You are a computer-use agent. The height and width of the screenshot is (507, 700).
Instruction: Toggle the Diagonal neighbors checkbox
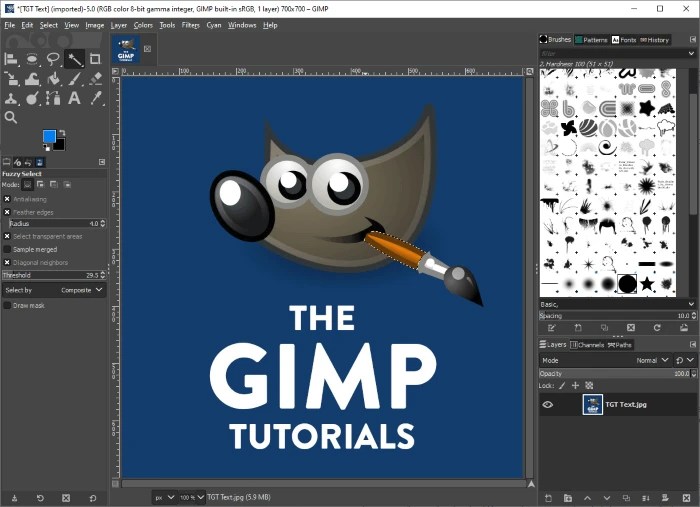(x=7, y=262)
